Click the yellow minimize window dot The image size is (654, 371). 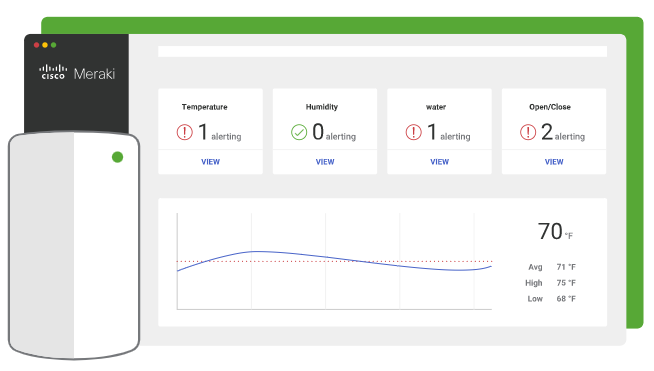pos(45,45)
